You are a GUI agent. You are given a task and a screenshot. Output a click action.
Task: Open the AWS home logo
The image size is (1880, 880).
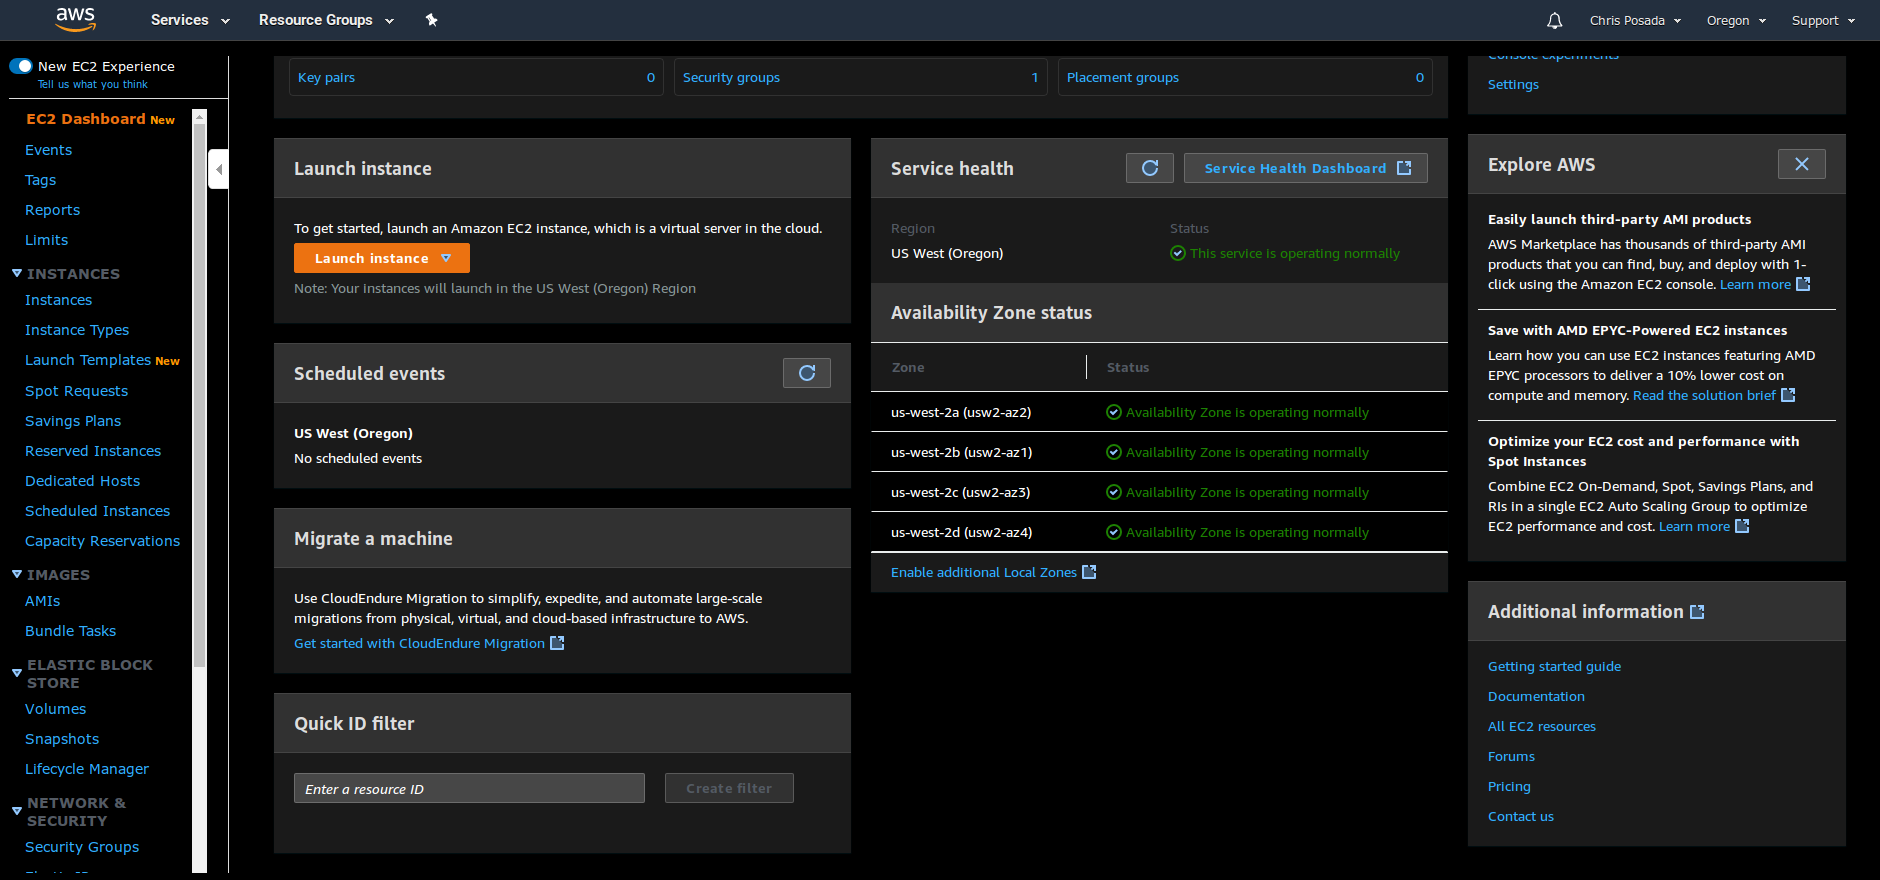75,19
